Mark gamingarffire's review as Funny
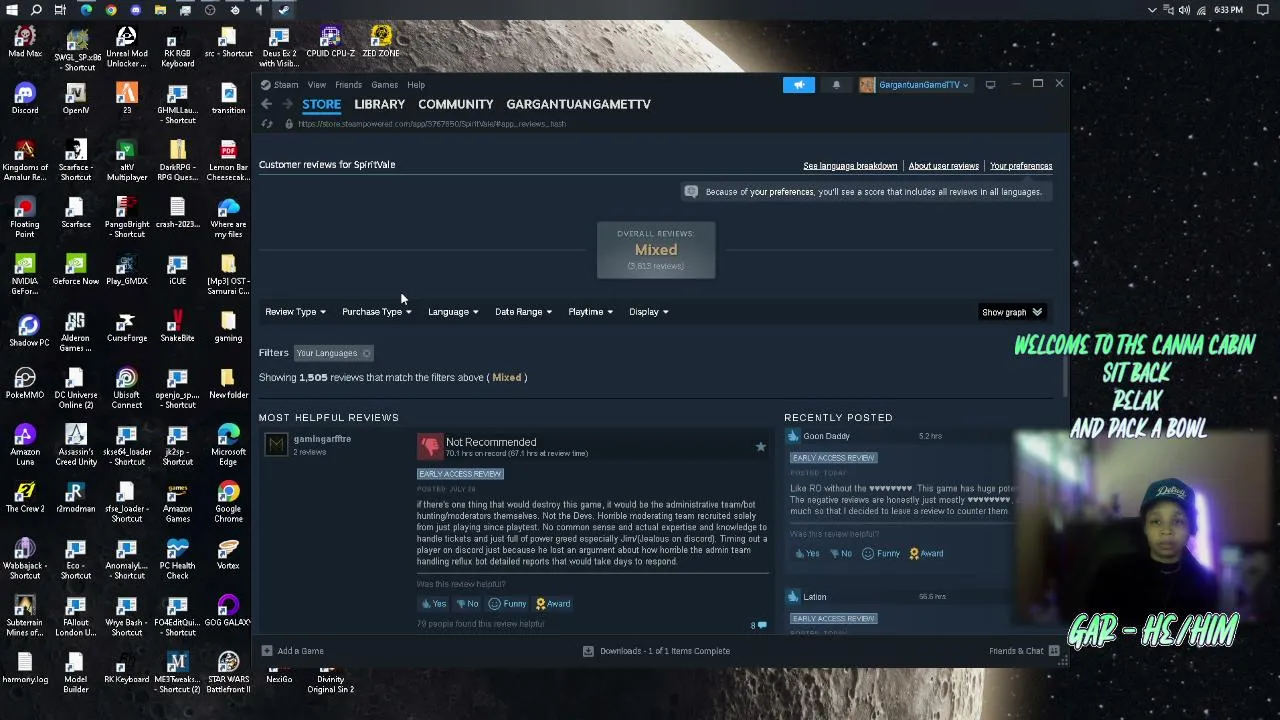 coord(507,604)
